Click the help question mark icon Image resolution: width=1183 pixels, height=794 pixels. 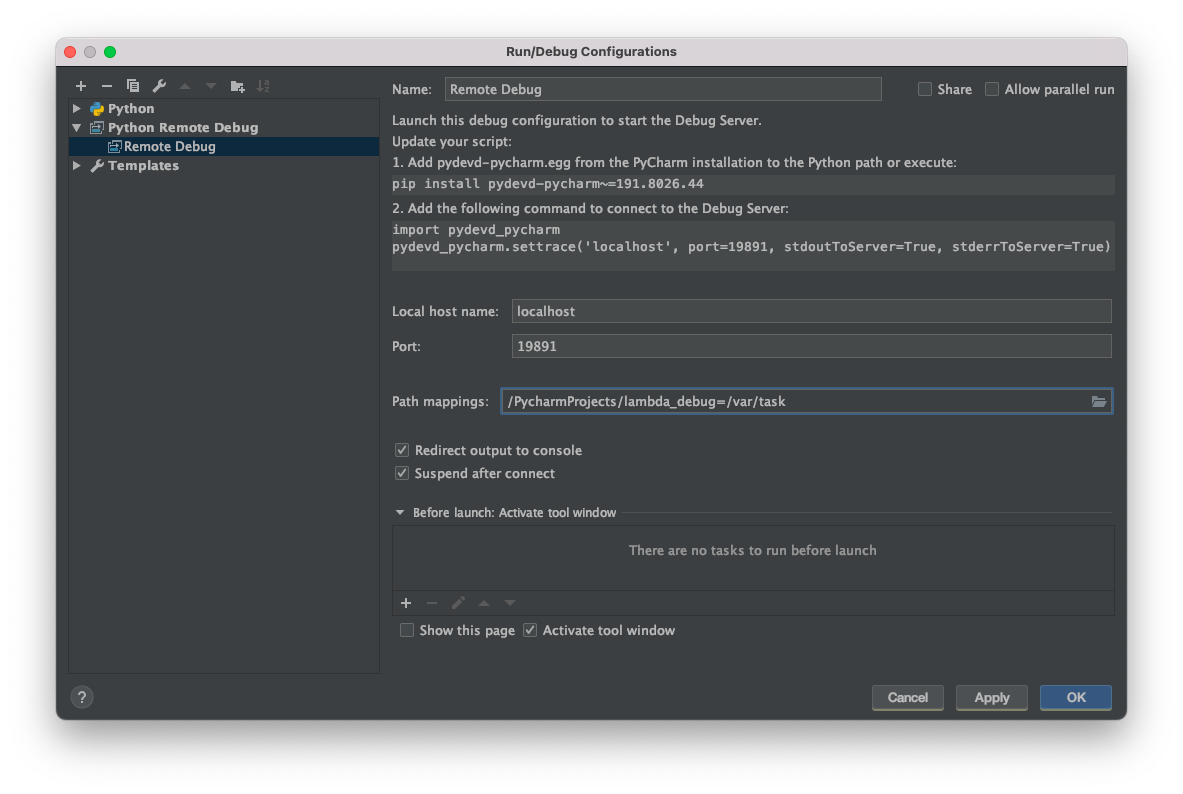(81, 697)
